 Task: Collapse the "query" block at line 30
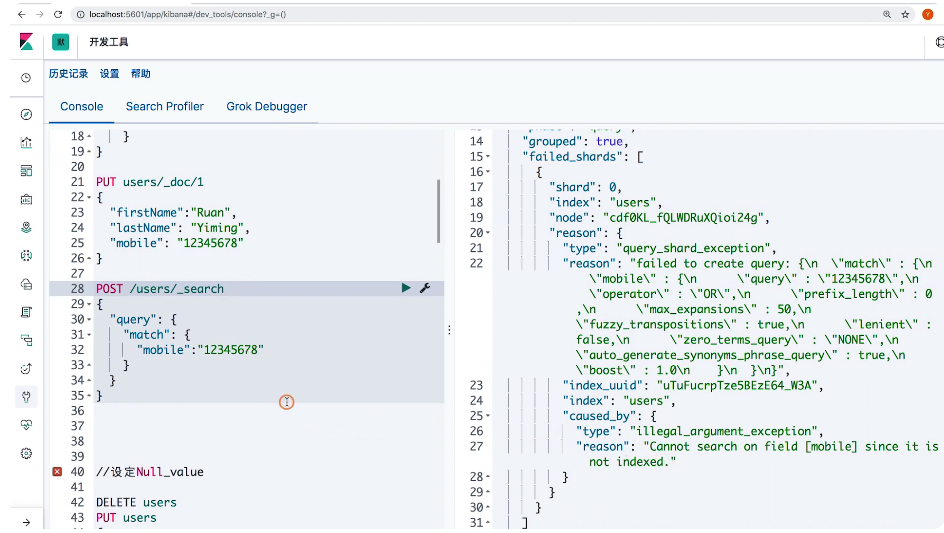[x=89, y=320]
